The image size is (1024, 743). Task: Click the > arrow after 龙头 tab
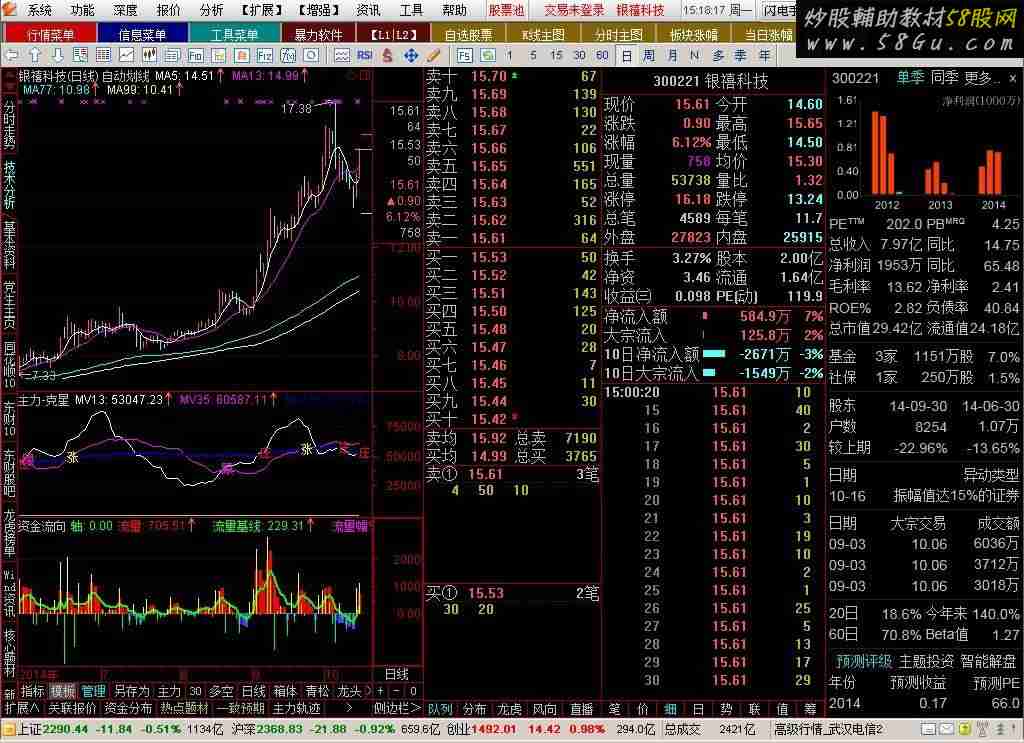[367, 690]
